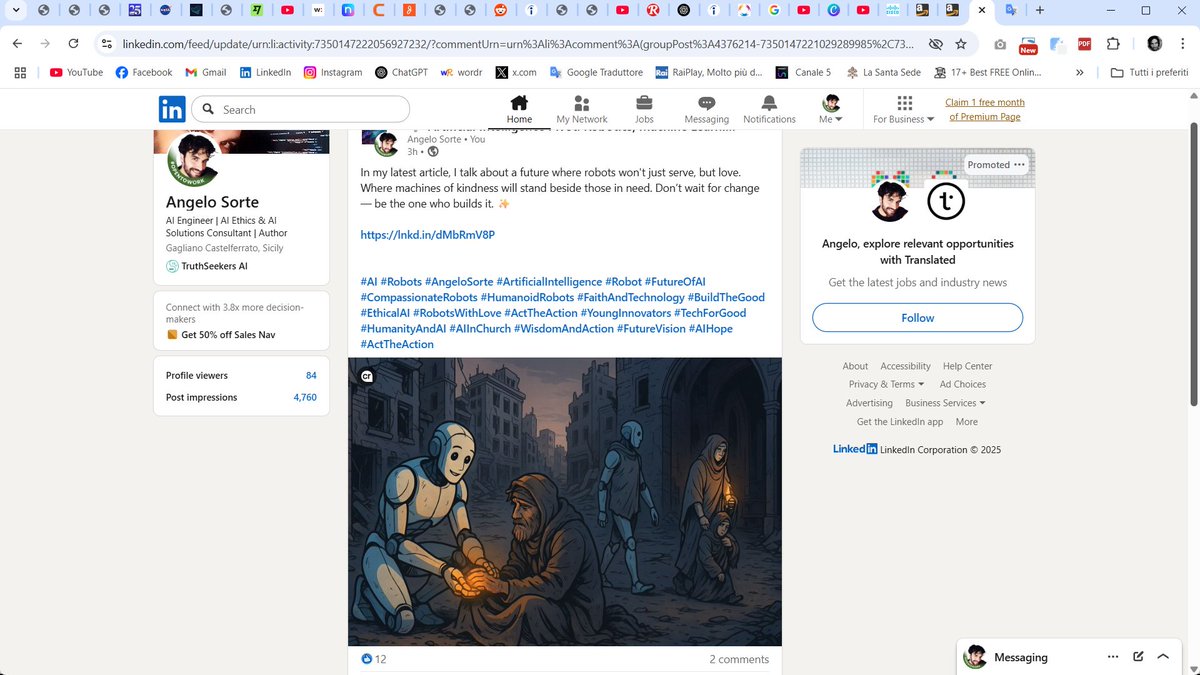
Task: Open the Gmail bookmark
Action: point(206,72)
